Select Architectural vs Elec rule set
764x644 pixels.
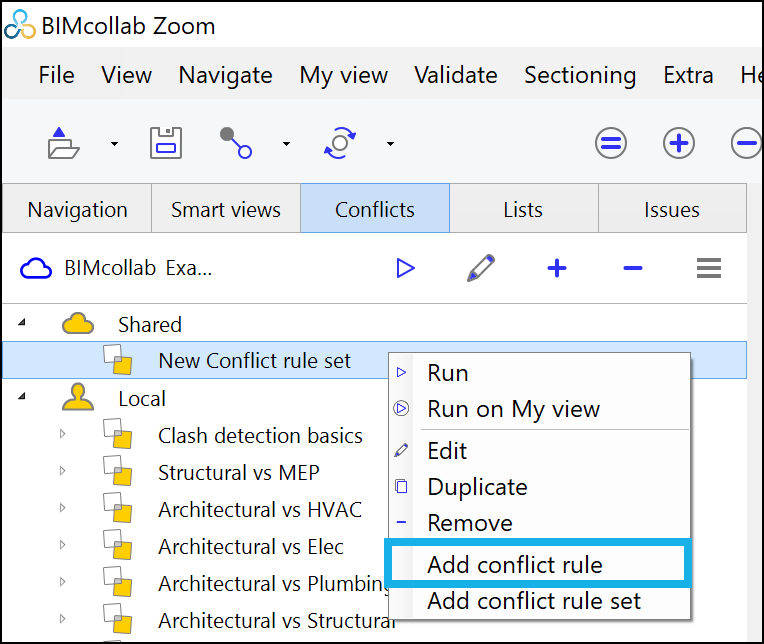click(x=251, y=547)
